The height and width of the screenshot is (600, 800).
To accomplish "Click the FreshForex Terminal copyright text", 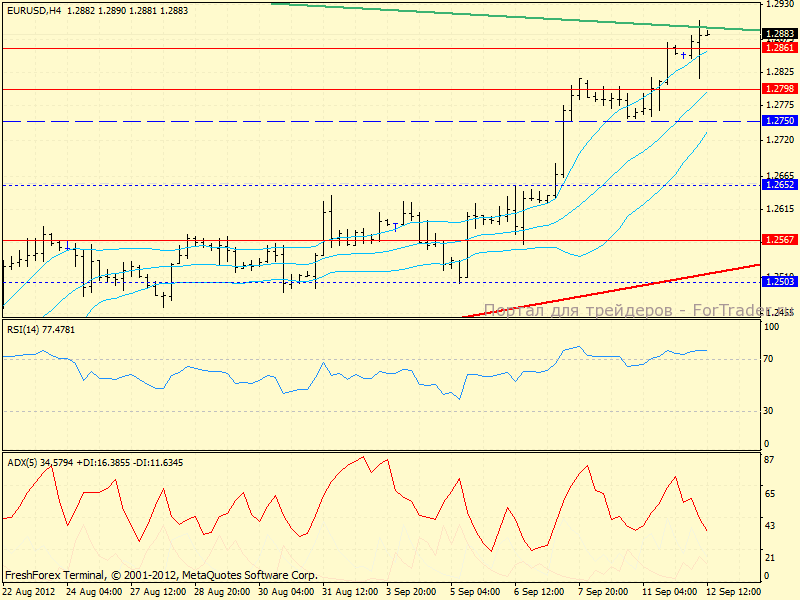I will (161, 575).
